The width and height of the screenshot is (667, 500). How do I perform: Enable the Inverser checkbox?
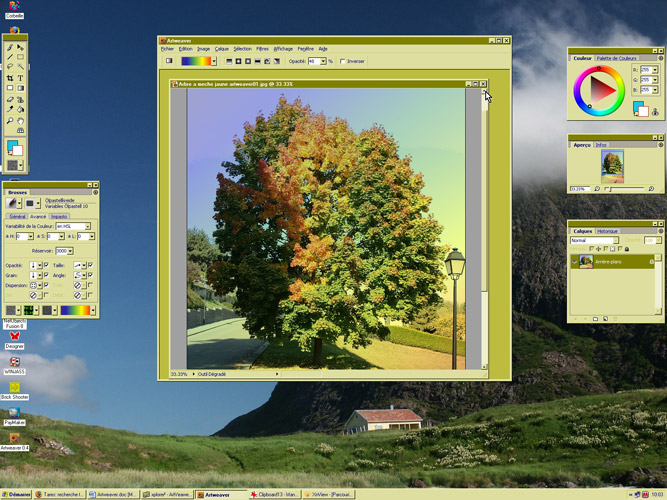(343, 61)
